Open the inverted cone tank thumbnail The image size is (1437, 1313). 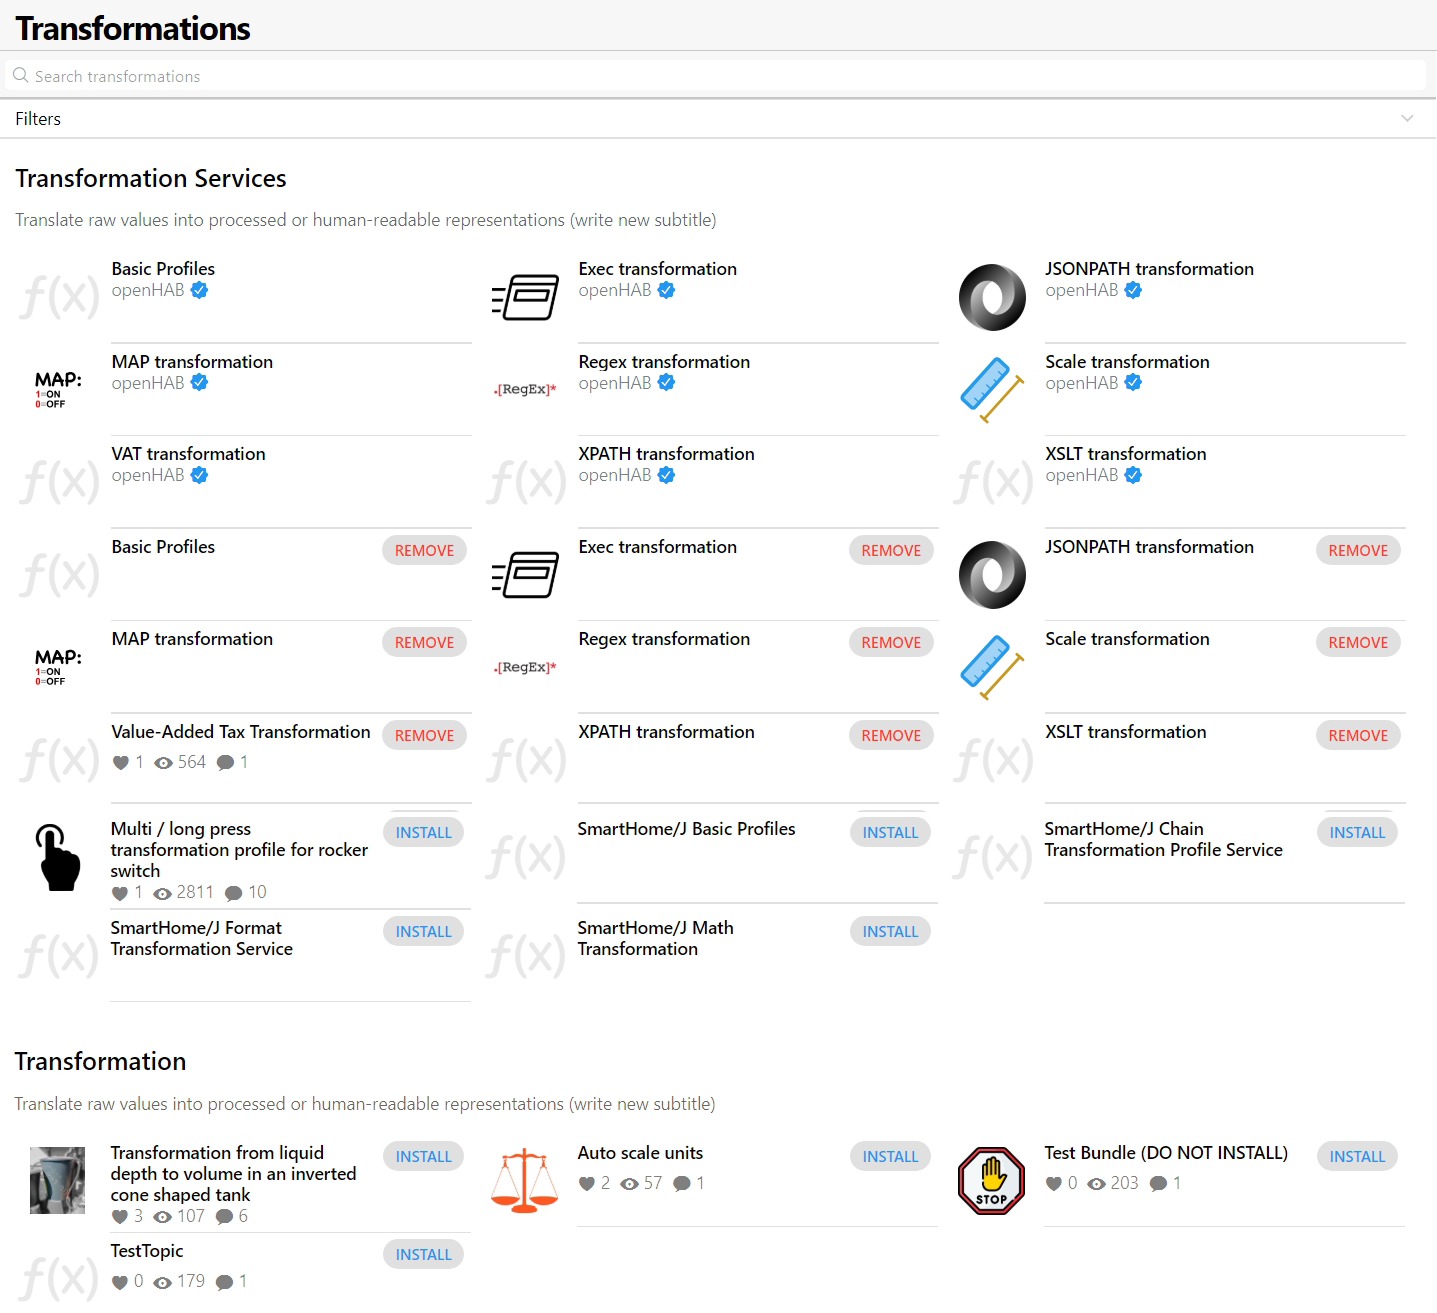(58, 1181)
